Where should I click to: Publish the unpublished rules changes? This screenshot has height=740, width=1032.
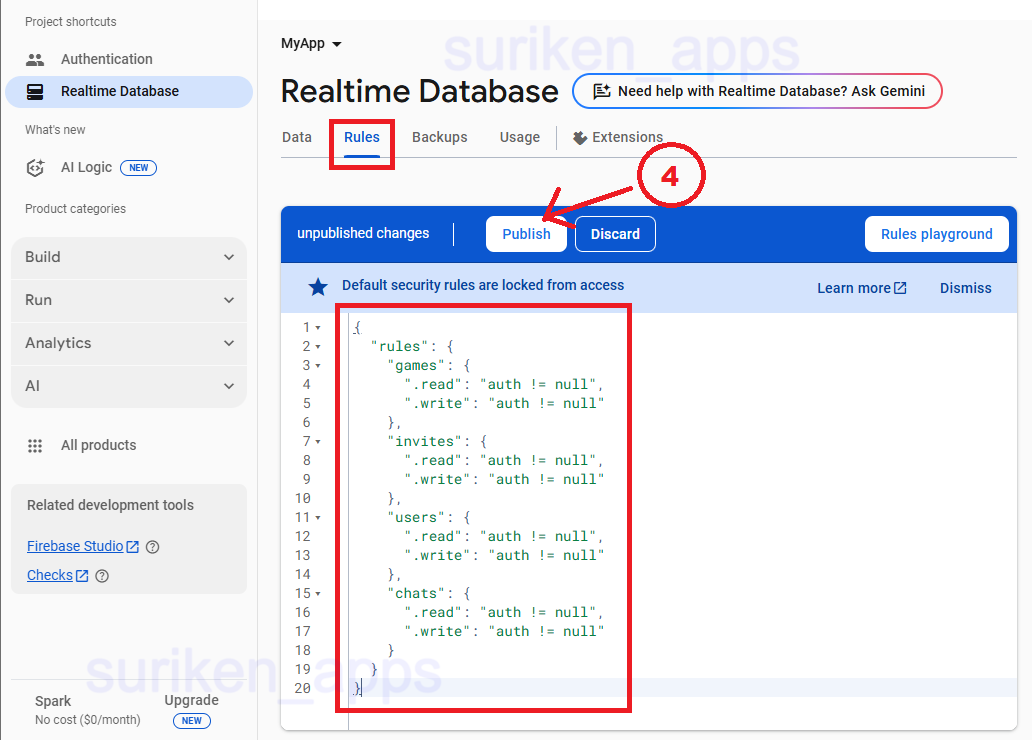(x=526, y=234)
